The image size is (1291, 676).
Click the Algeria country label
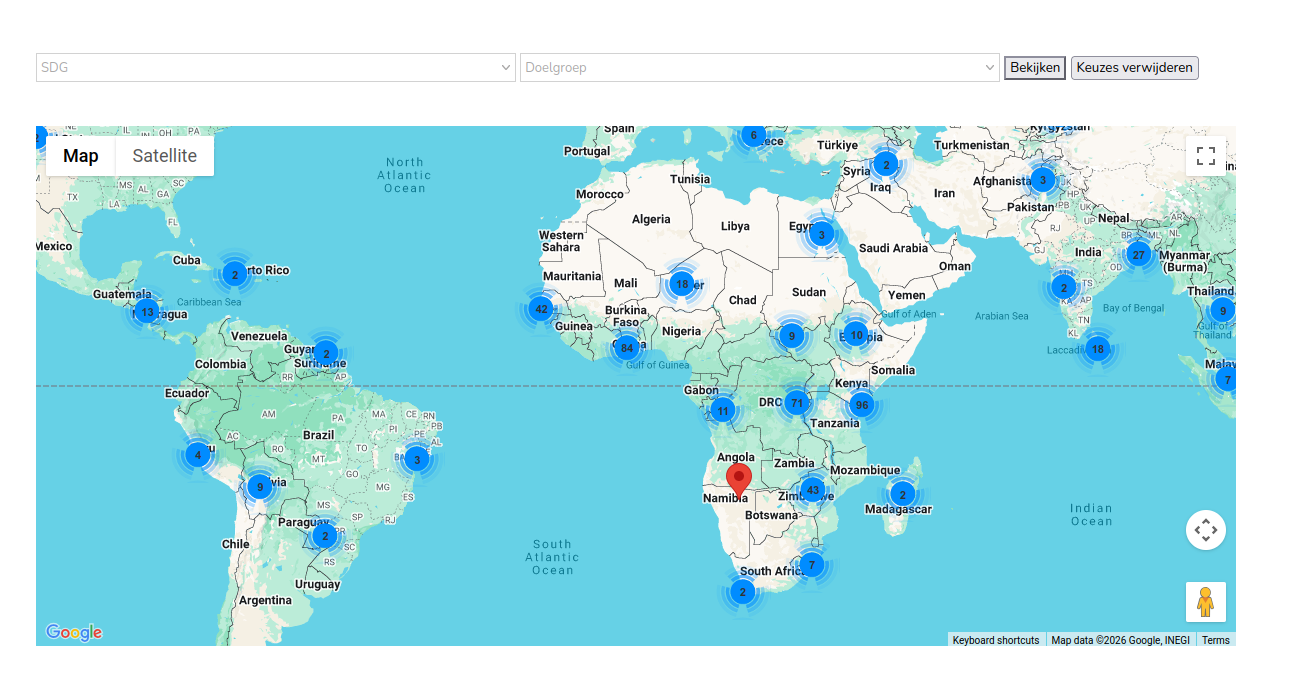(651, 219)
